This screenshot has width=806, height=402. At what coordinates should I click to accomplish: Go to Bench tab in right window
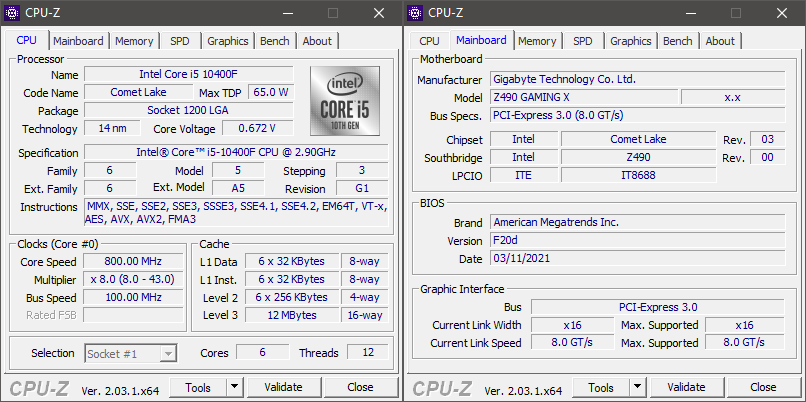pyautogui.click(x=677, y=41)
